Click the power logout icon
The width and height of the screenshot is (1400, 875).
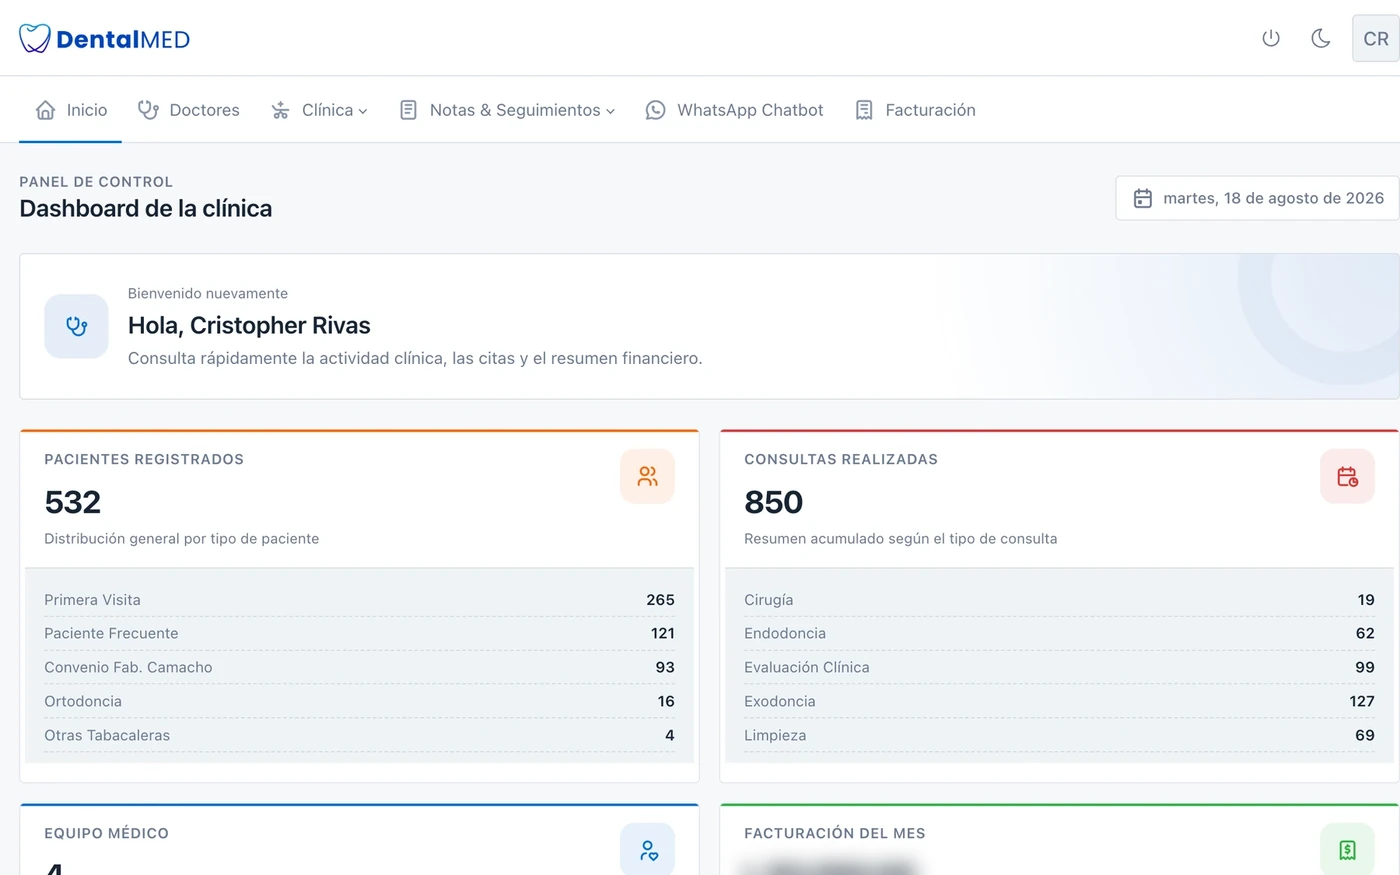[1271, 39]
